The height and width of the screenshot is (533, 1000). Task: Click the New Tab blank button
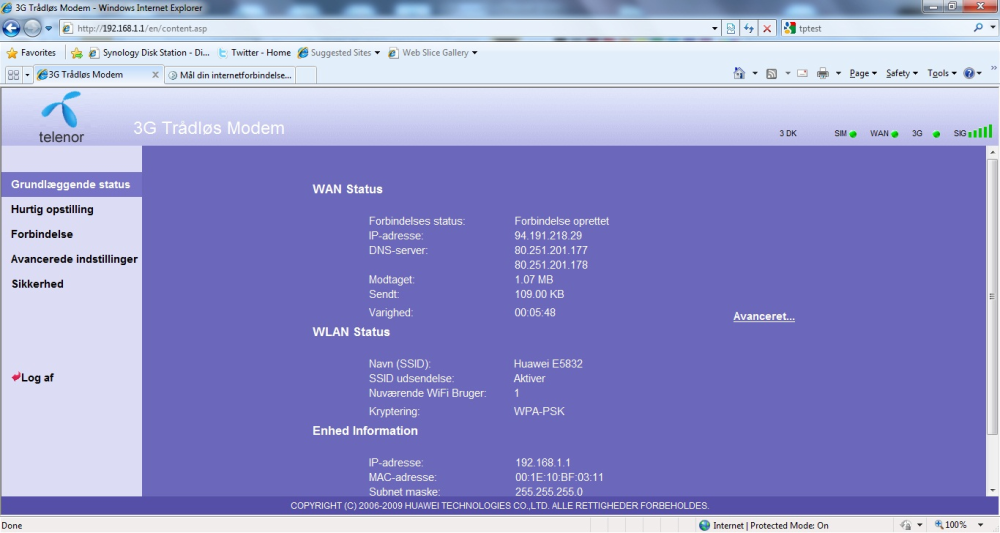[306, 75]
